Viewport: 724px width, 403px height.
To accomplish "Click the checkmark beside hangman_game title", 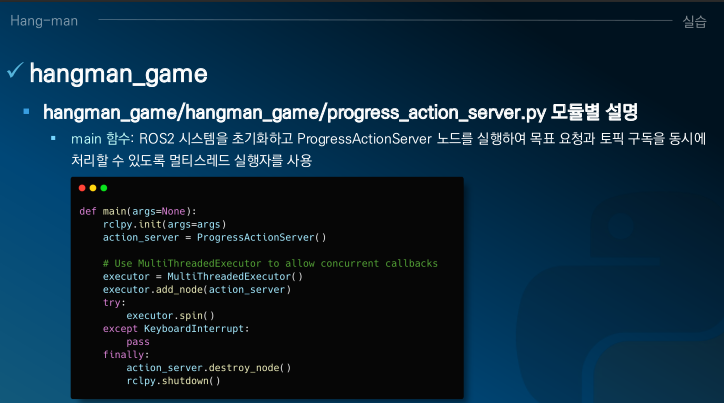I will coord(15,71).
